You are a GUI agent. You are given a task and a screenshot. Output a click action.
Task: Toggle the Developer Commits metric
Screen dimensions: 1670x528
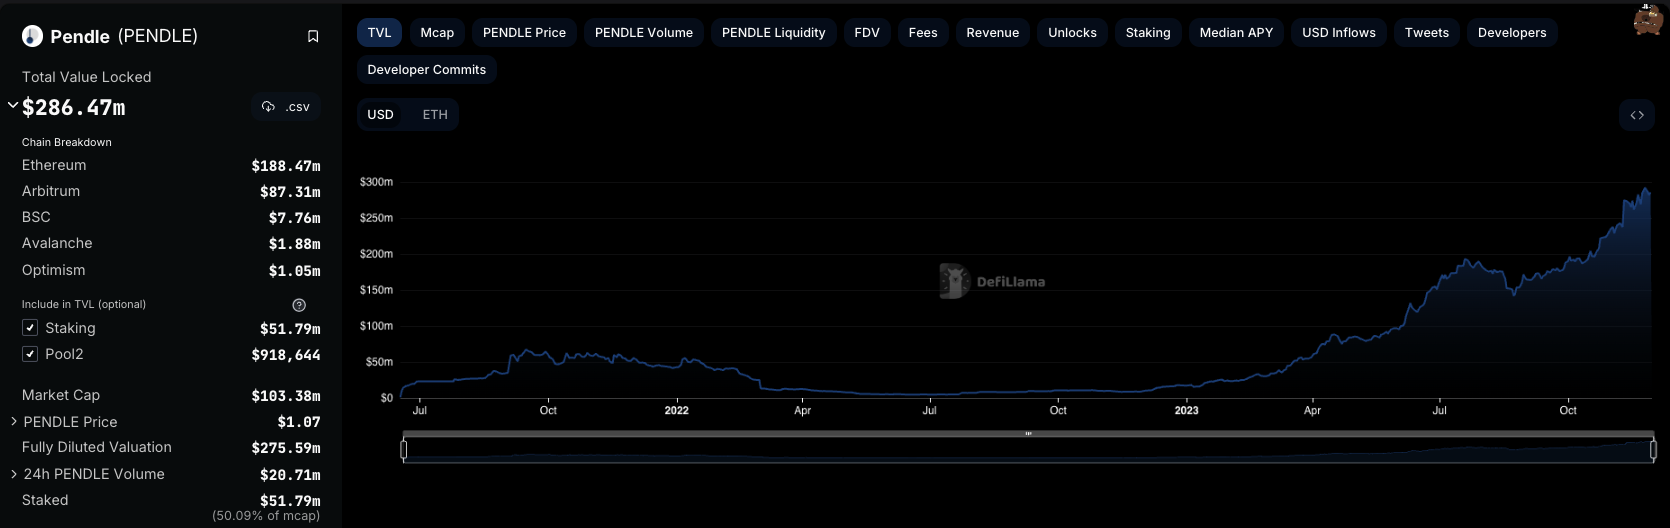[426, 70]
